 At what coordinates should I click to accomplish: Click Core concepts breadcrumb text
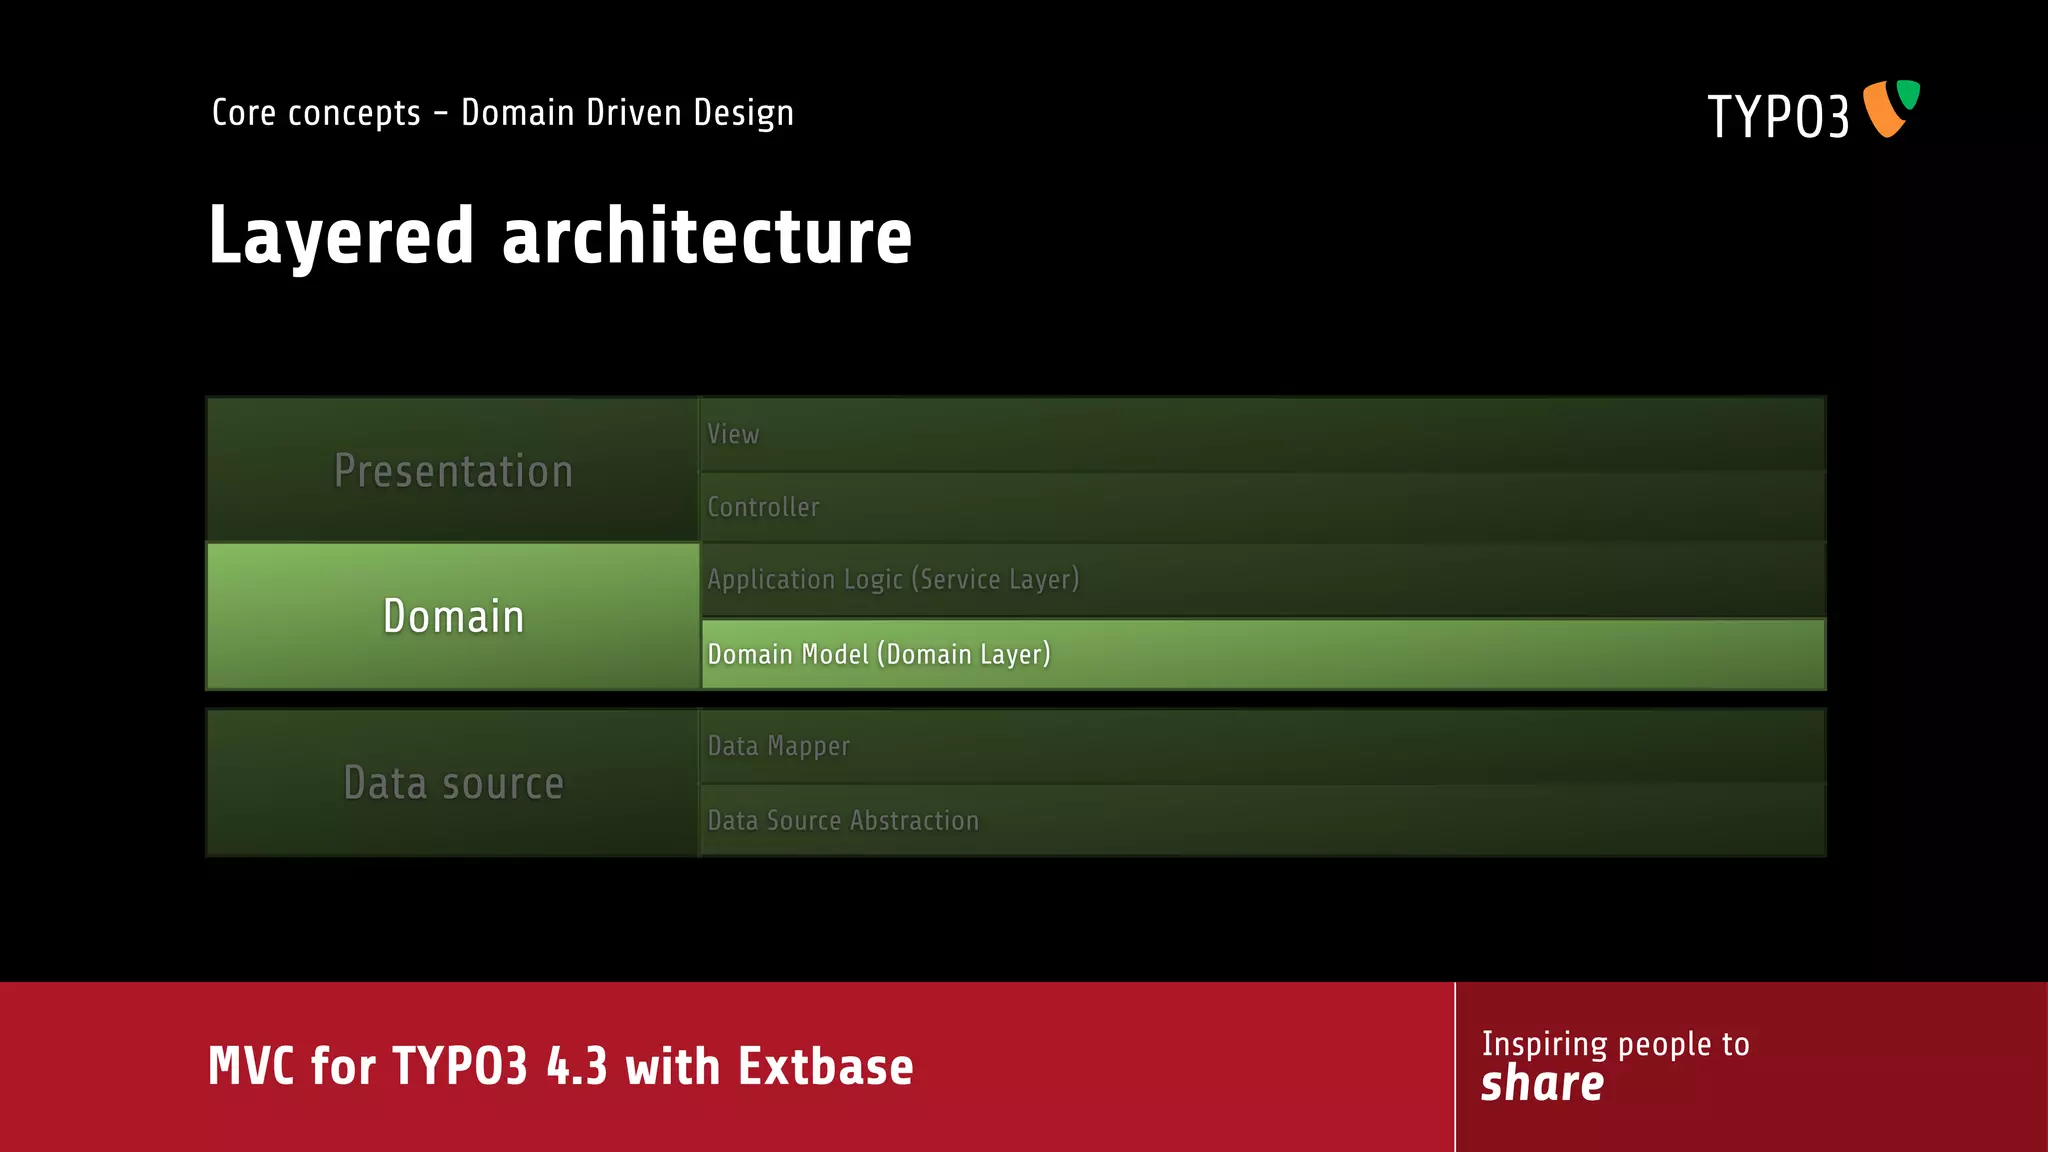coord(316,113)
